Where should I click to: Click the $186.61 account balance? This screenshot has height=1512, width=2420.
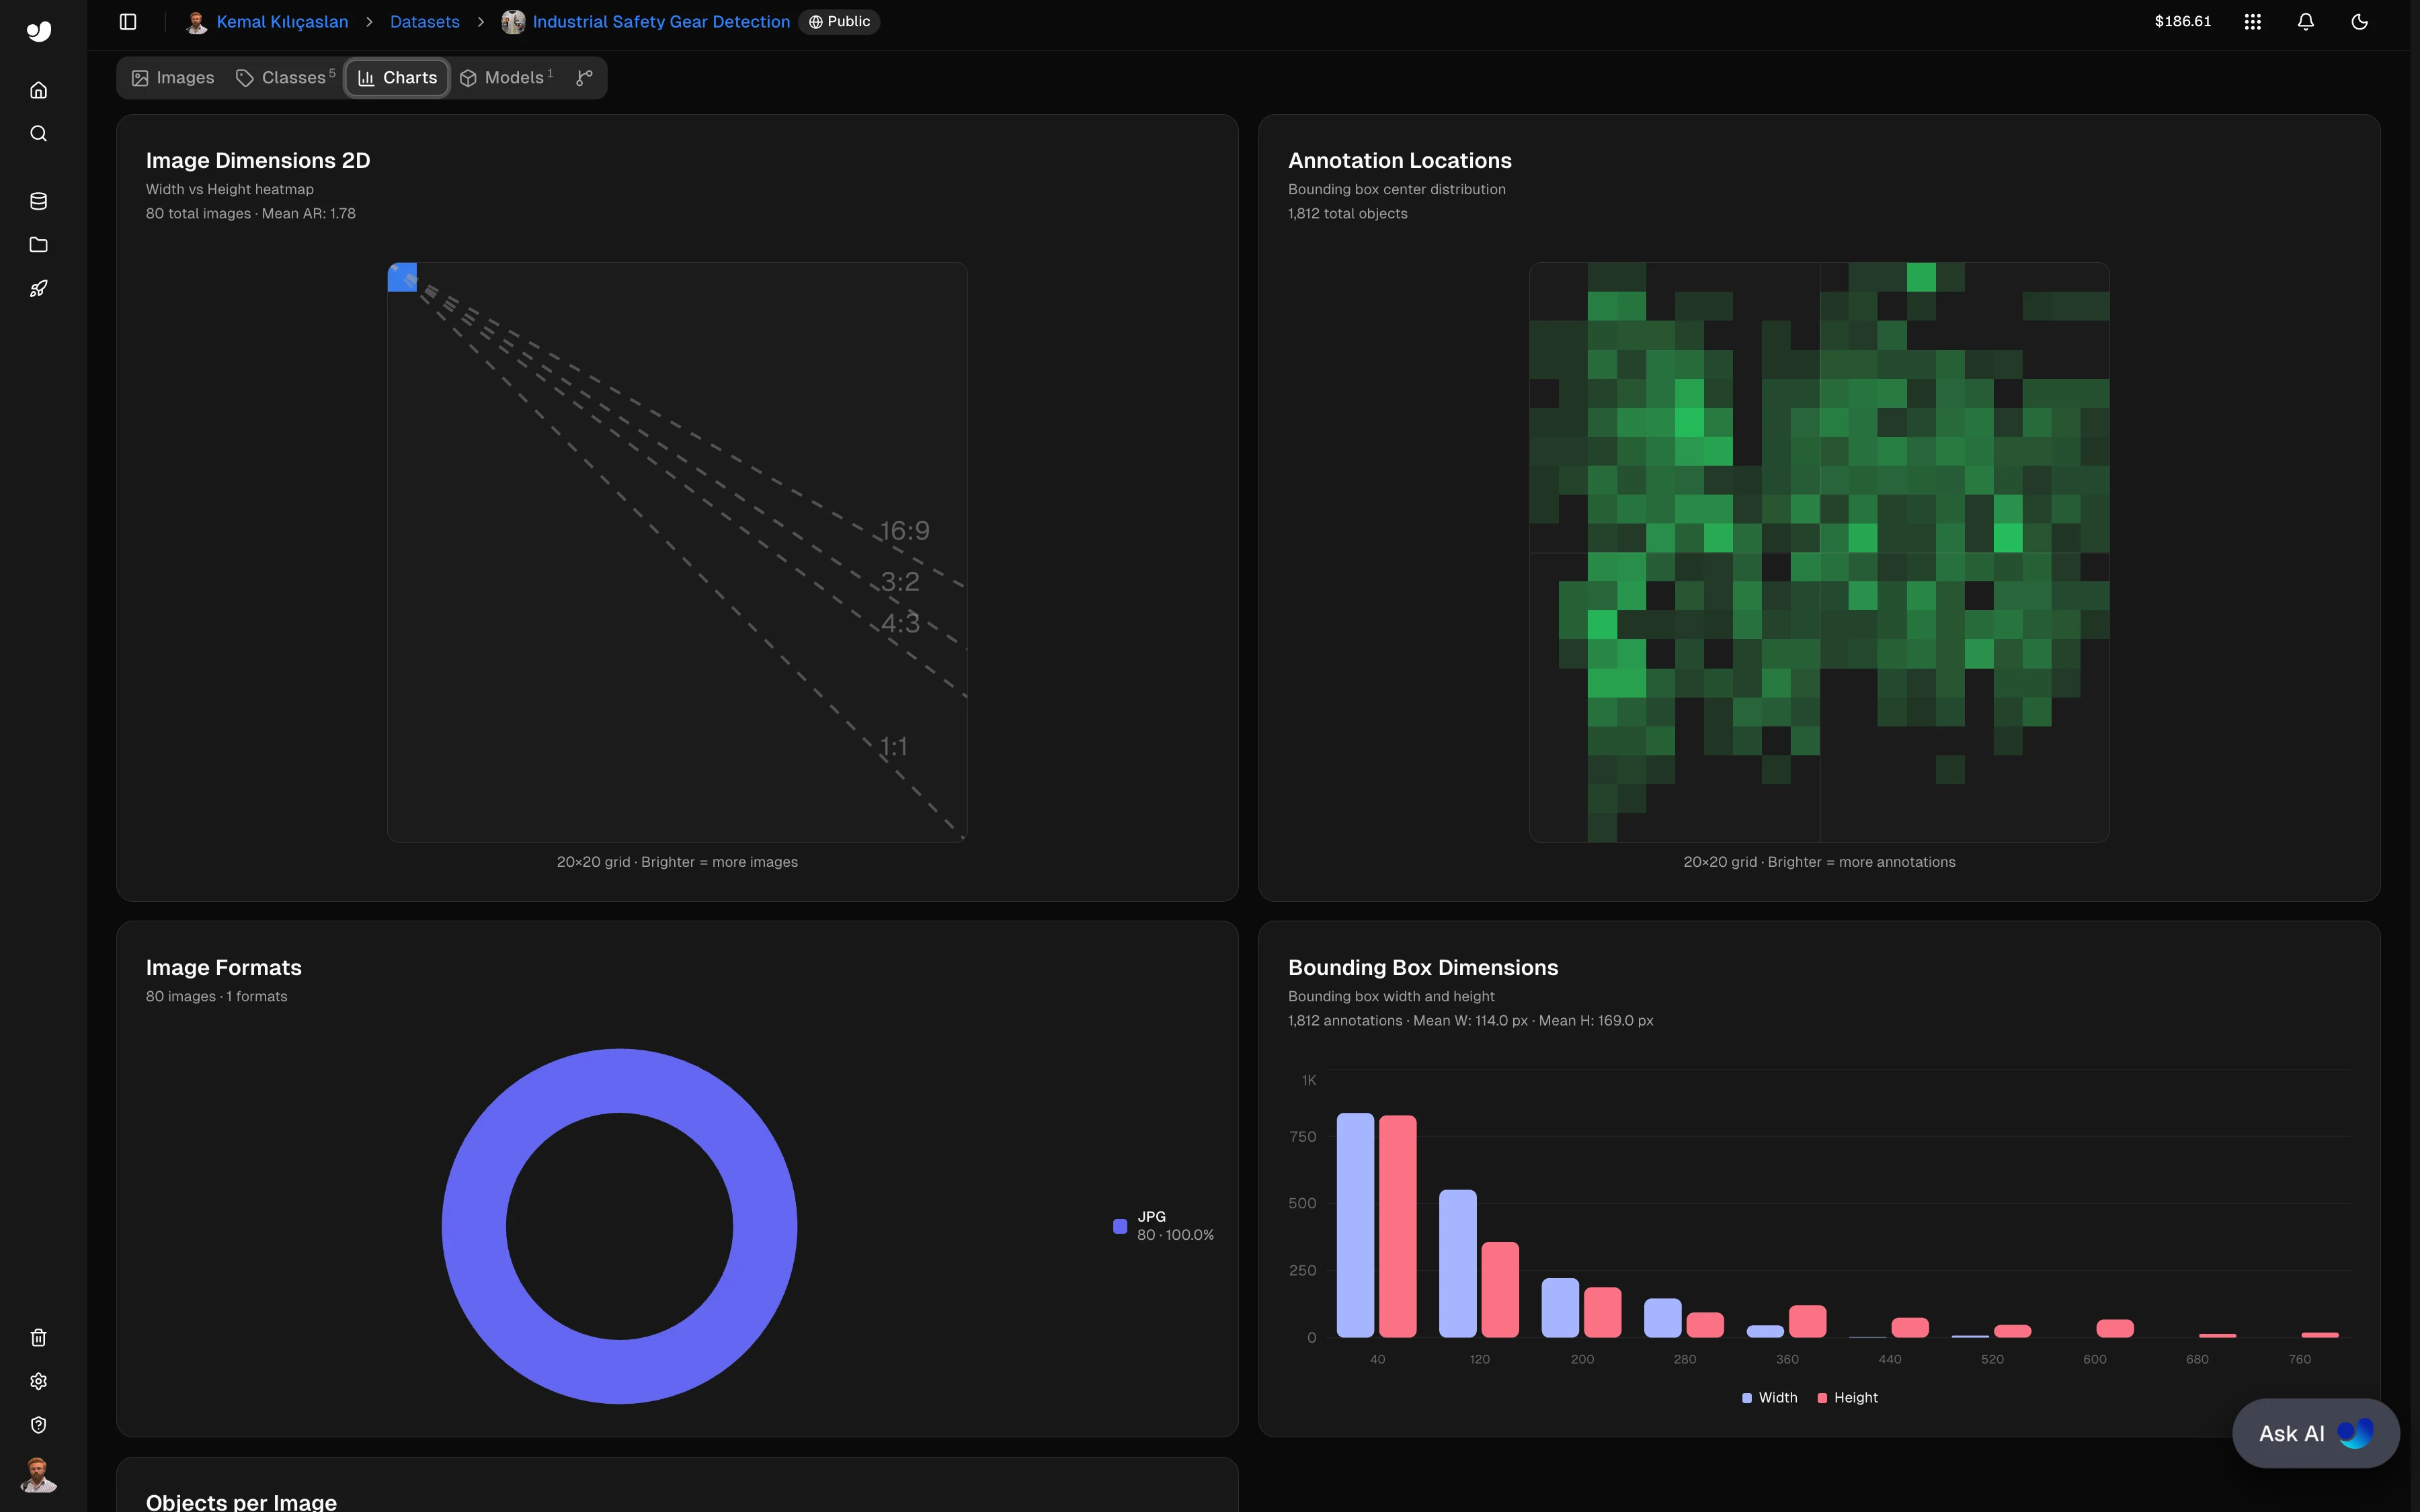(2183, 22)
